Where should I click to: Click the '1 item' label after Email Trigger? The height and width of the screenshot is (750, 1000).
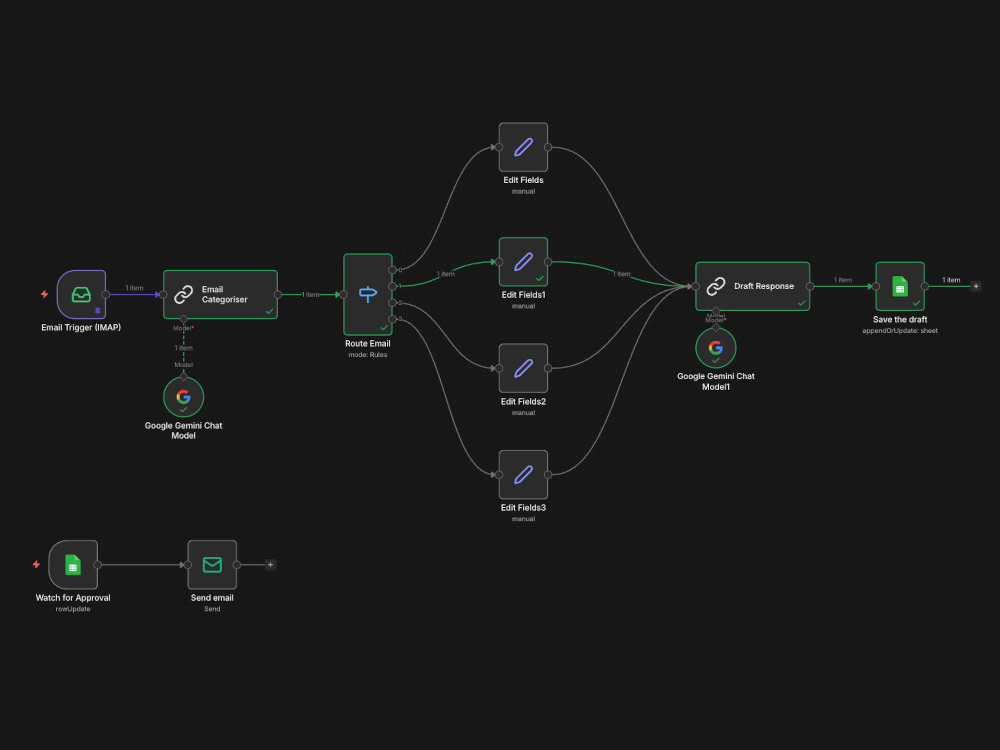tap(135, 288)
